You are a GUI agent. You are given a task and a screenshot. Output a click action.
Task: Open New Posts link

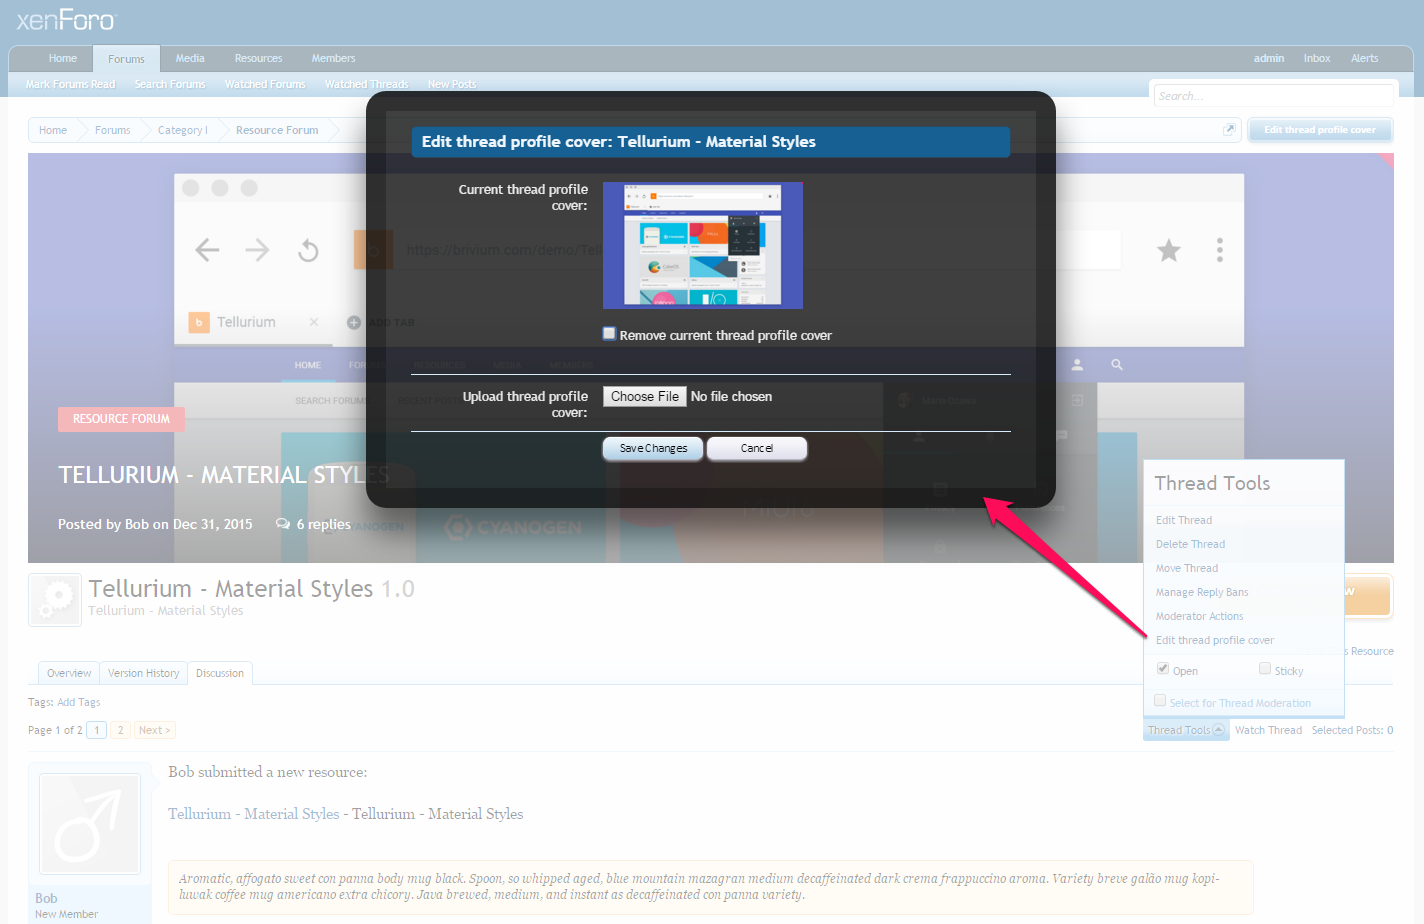point(452,84)
